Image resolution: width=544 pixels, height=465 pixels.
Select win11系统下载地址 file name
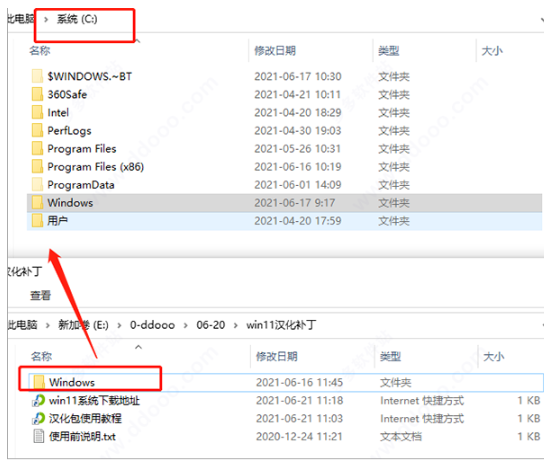(x=94, y=400)
